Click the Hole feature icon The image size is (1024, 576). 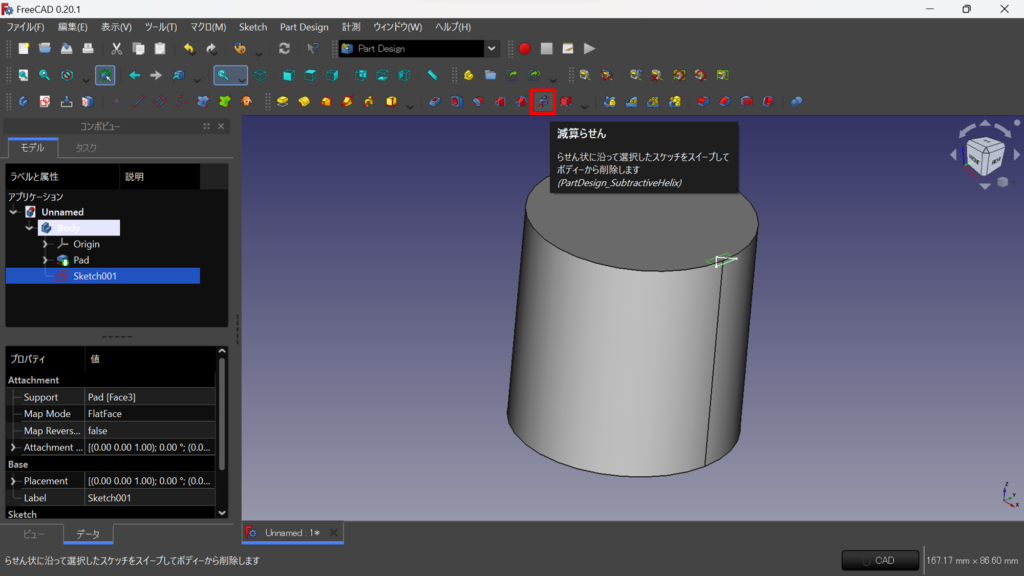coord(456,101)
